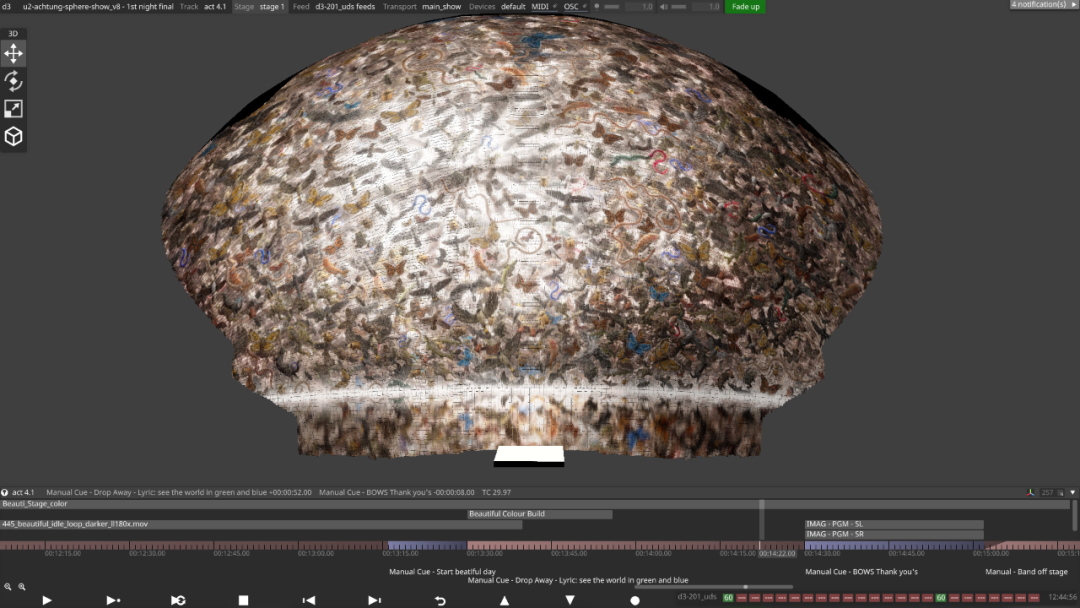Click the brightness value 1.0 field
This screenshot has height=608, width=1080.
pyautogui.click(x=639, y=6)
